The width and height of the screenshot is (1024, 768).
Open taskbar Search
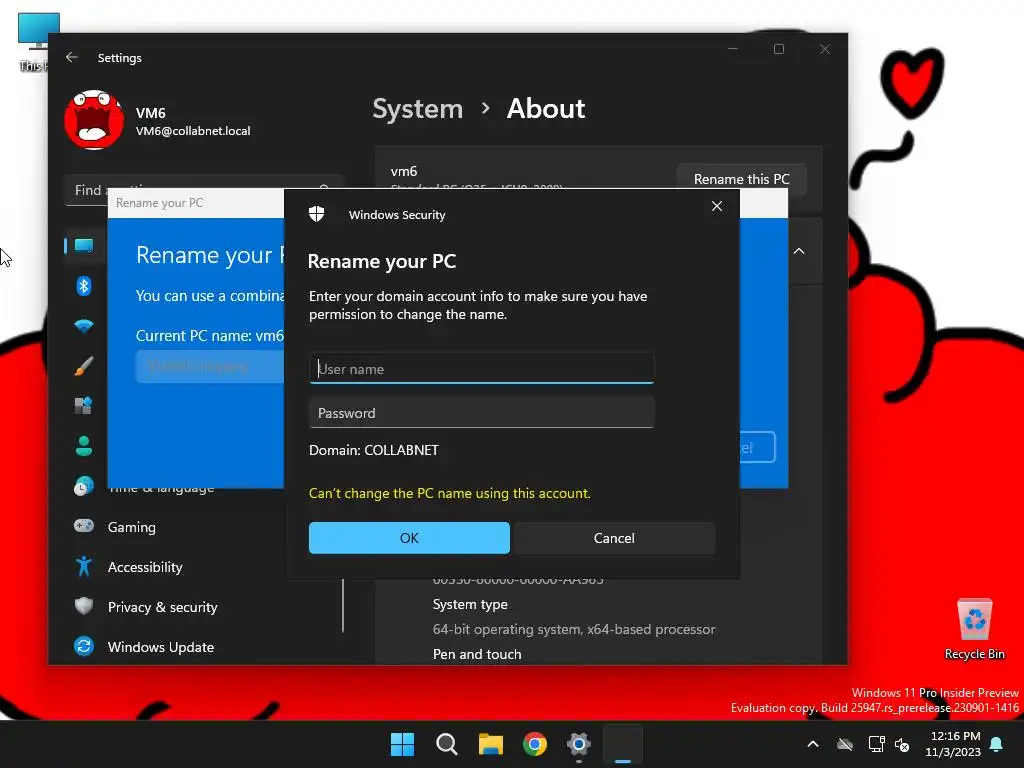tap(447, 744)
